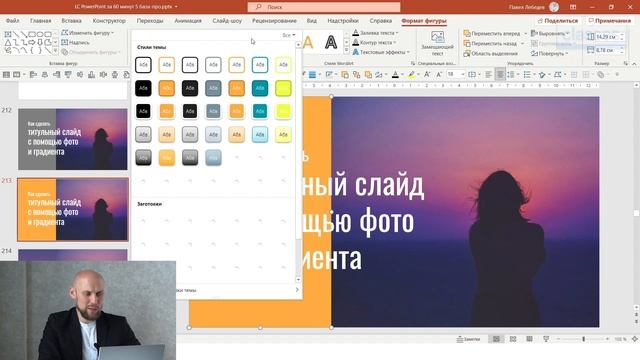Click the decrease font size icon
This screenshot has height=360, width=640.
click(439, 74)
